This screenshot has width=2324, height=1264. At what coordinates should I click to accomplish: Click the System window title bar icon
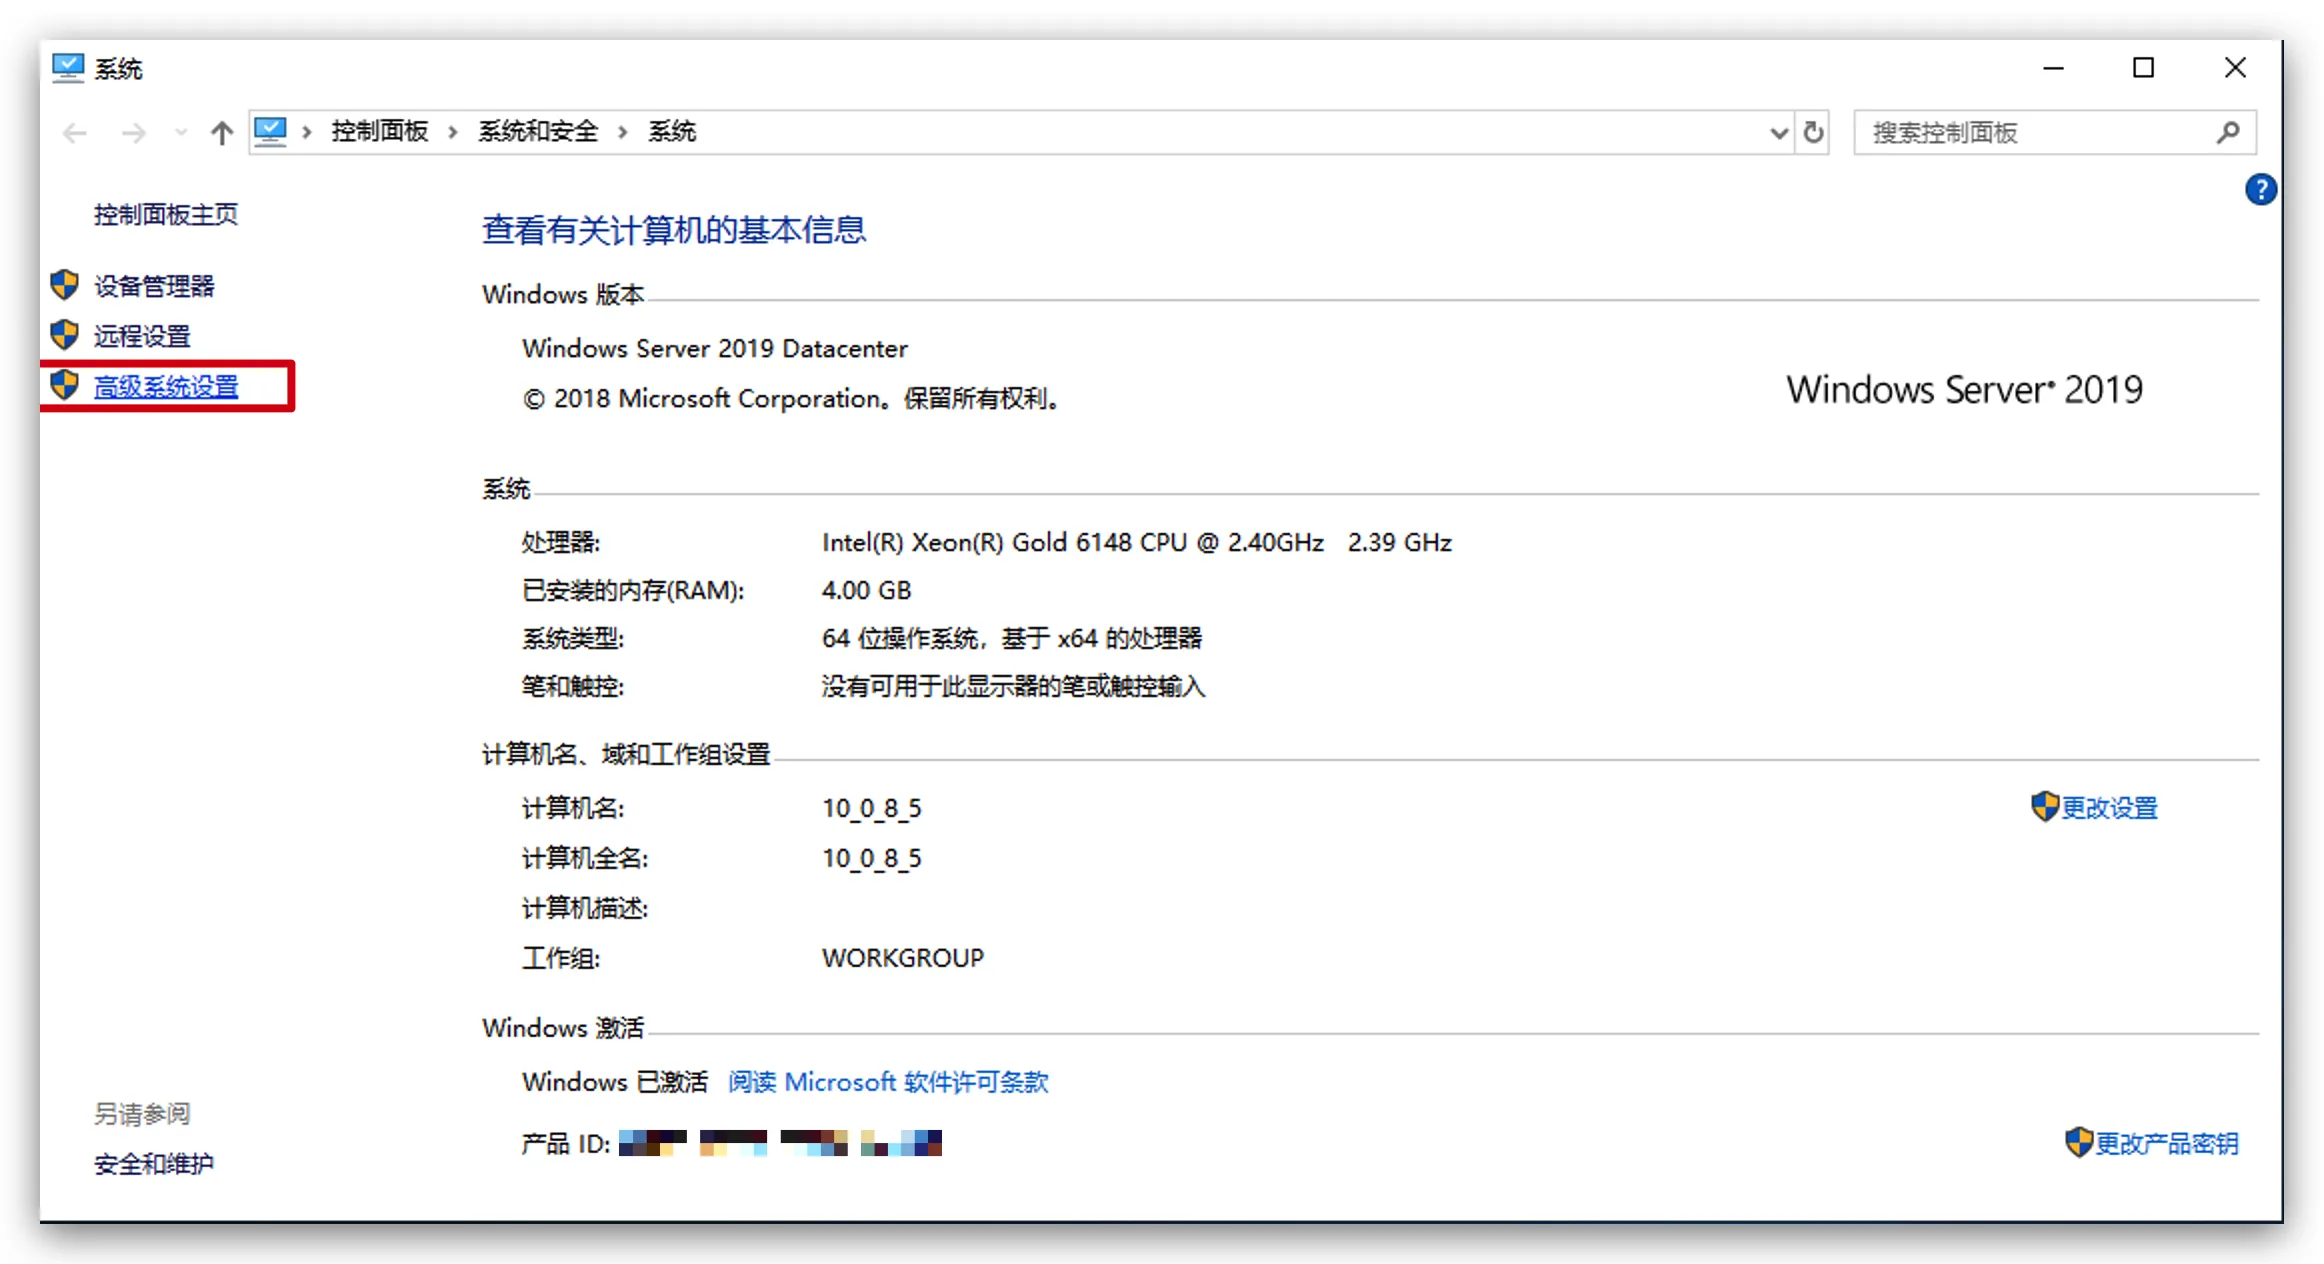68,68
